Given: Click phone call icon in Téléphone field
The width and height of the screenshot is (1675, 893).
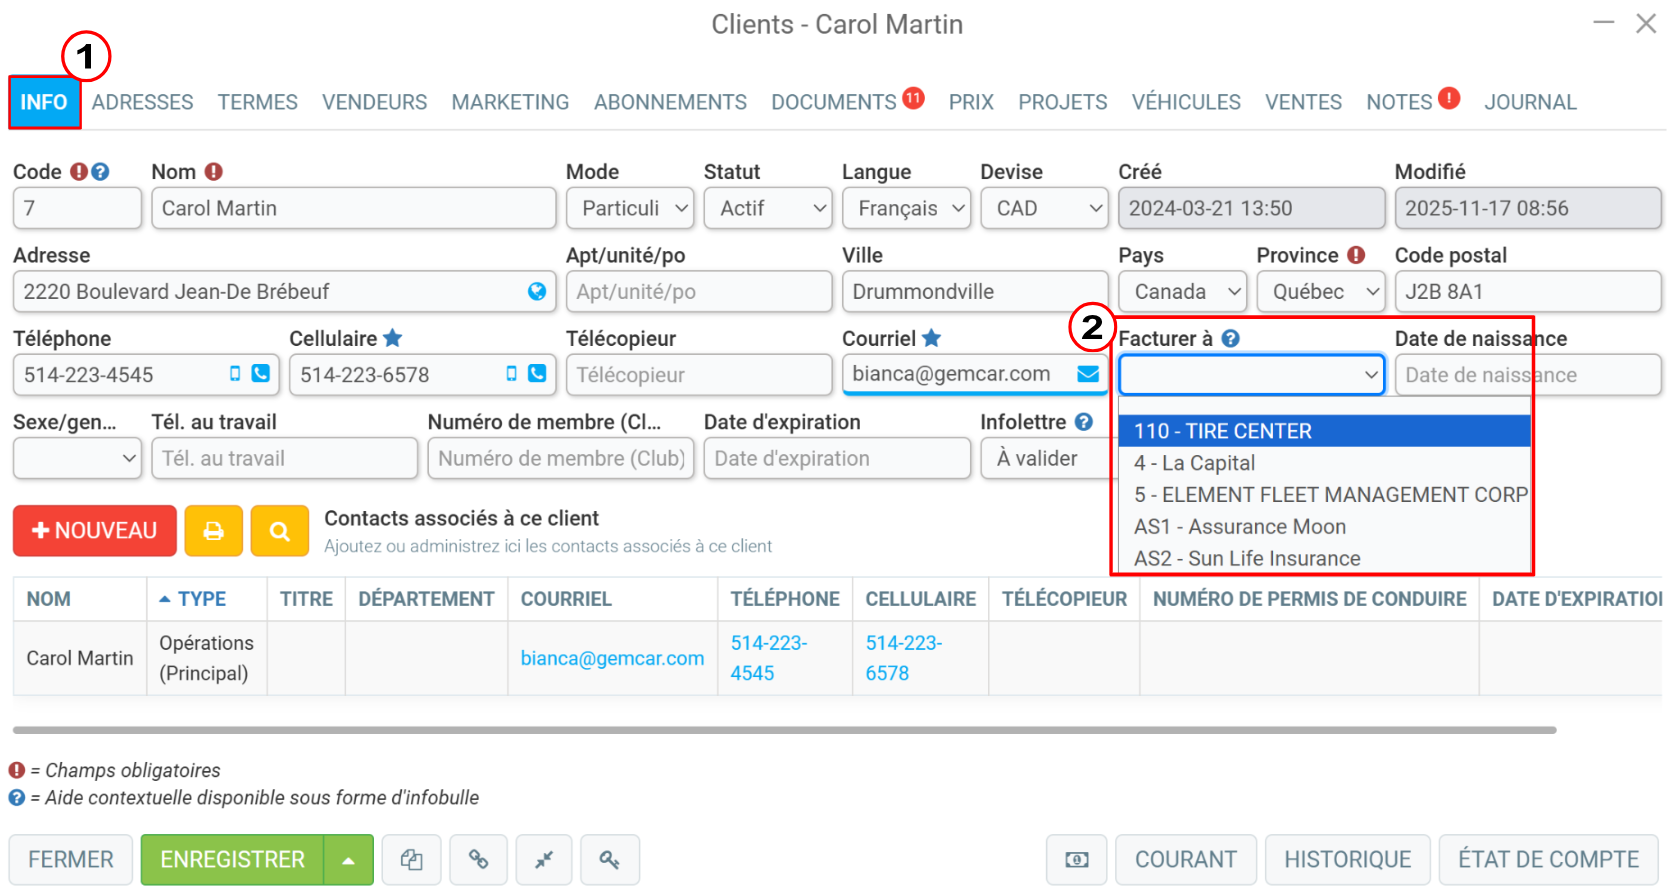Looking at the screenshot, I should click(x=261, y=373).
